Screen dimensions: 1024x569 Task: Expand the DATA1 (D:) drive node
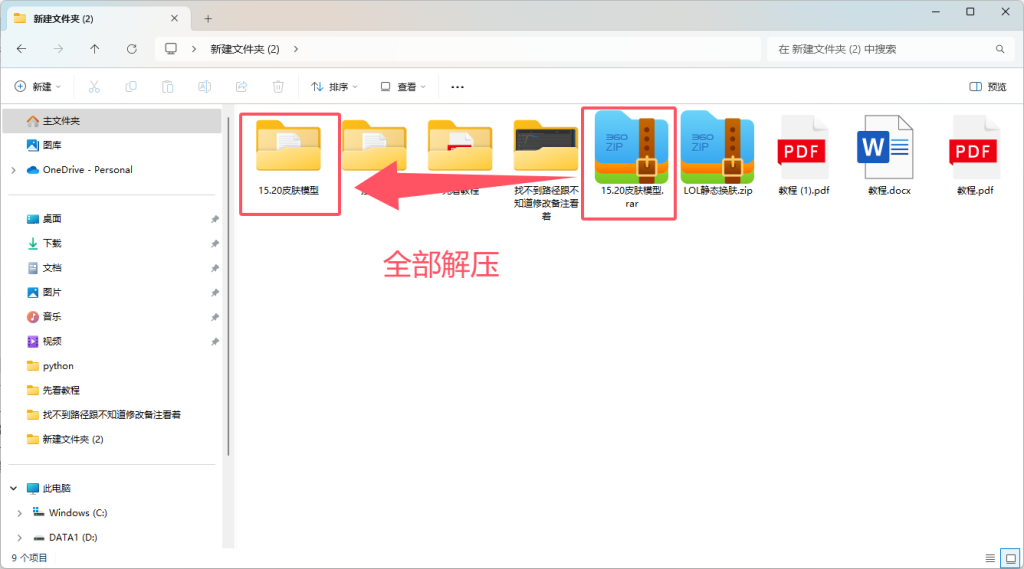[x=20, y=538]
